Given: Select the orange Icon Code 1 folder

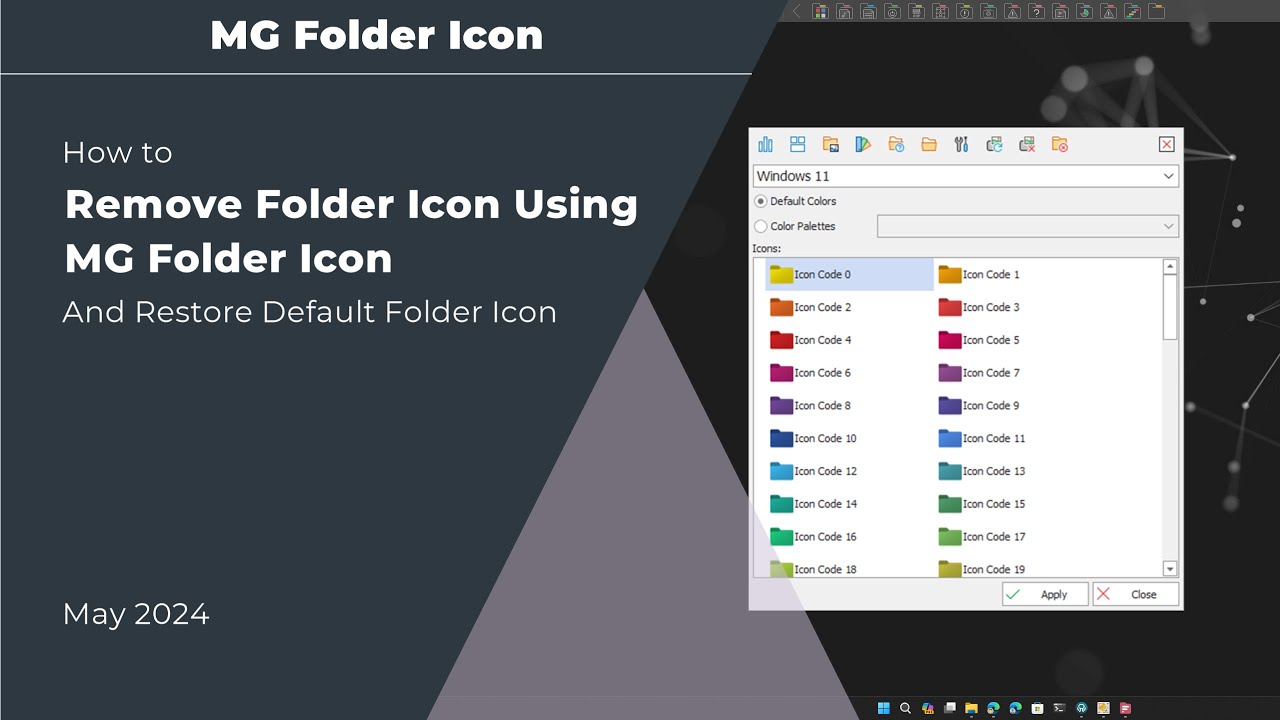Looking at the screenshot, I should click(979, 274).
